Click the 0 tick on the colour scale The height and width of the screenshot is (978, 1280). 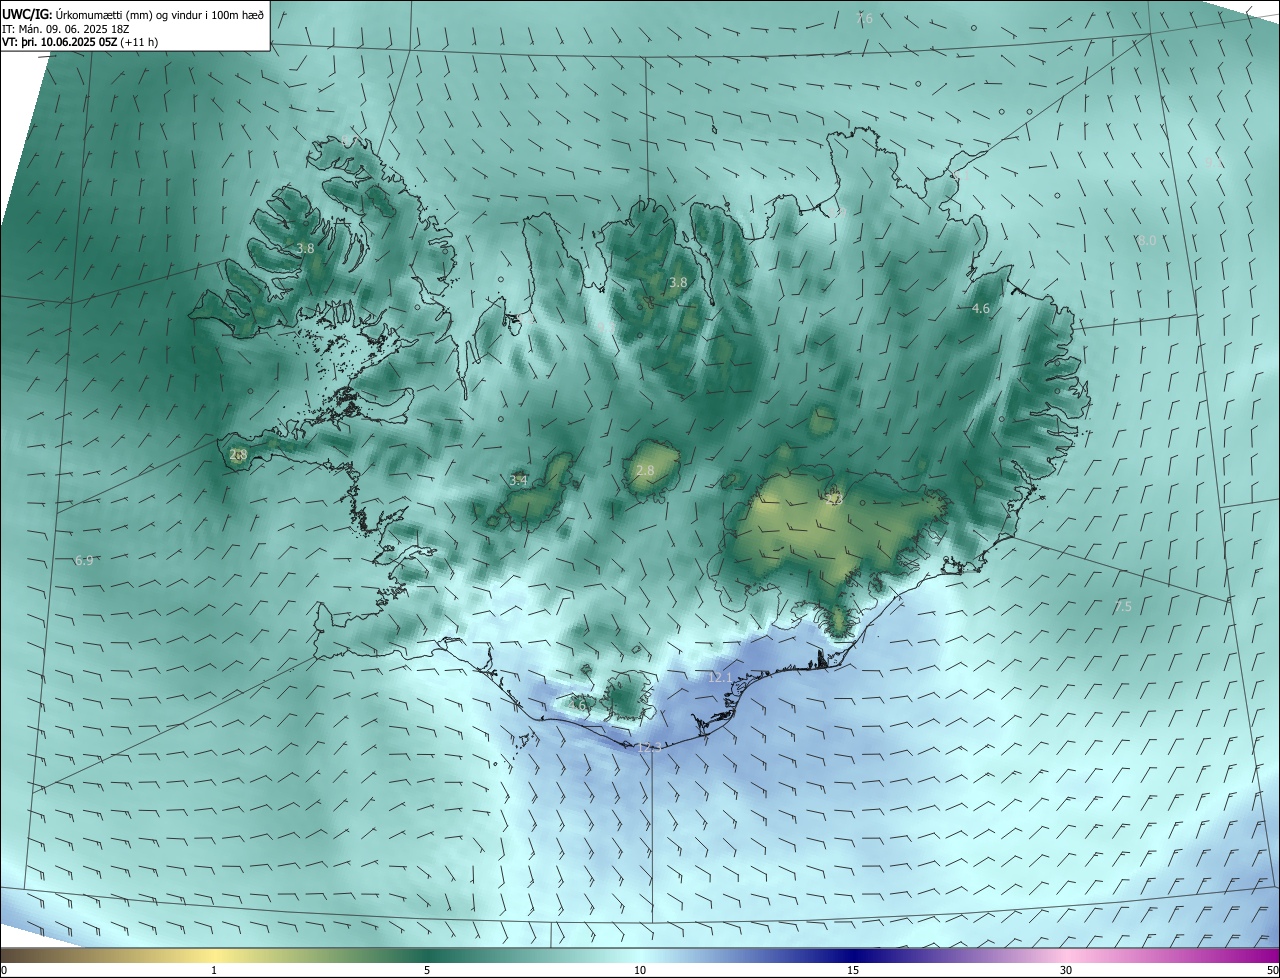point(4,970)
